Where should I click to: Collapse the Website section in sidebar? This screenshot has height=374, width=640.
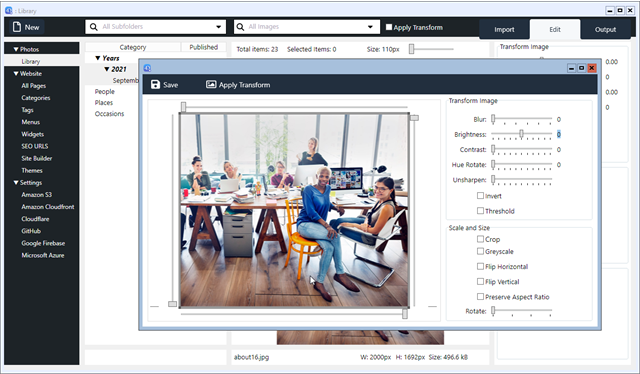pyautogui.click(x=16, y=73)
